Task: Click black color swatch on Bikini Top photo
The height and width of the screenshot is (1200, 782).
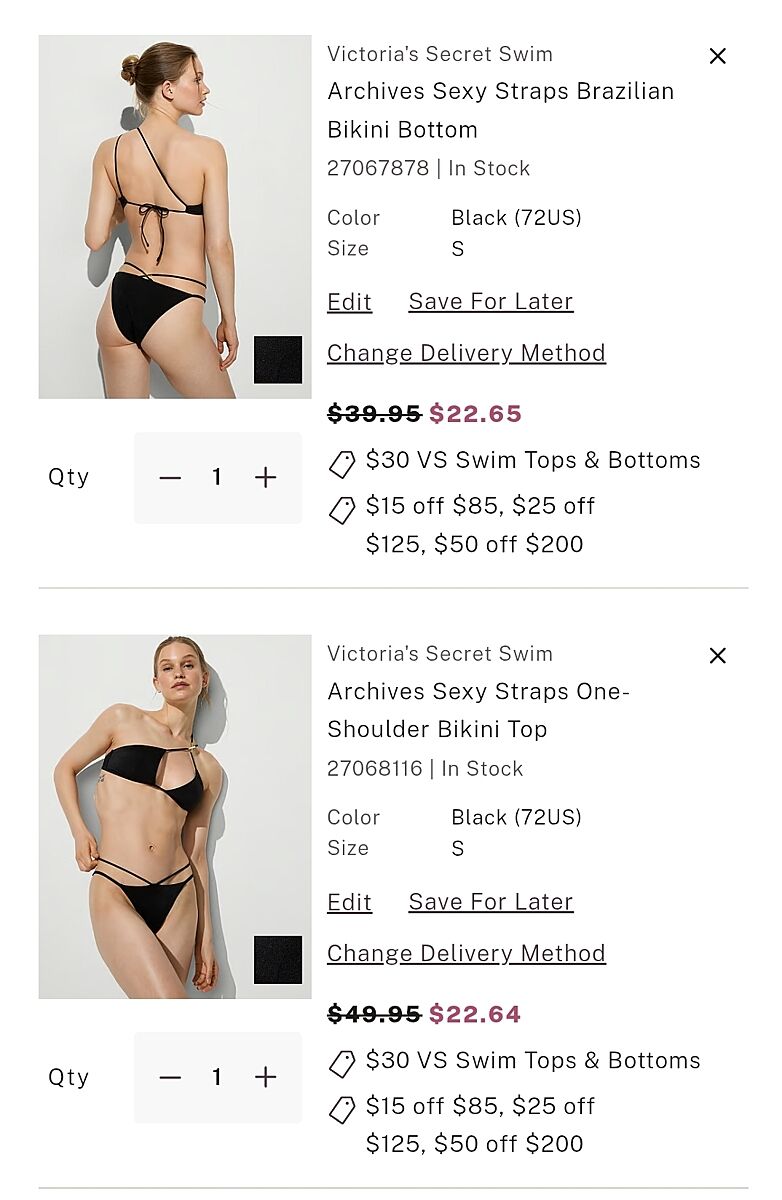Action: click(277, 960)
